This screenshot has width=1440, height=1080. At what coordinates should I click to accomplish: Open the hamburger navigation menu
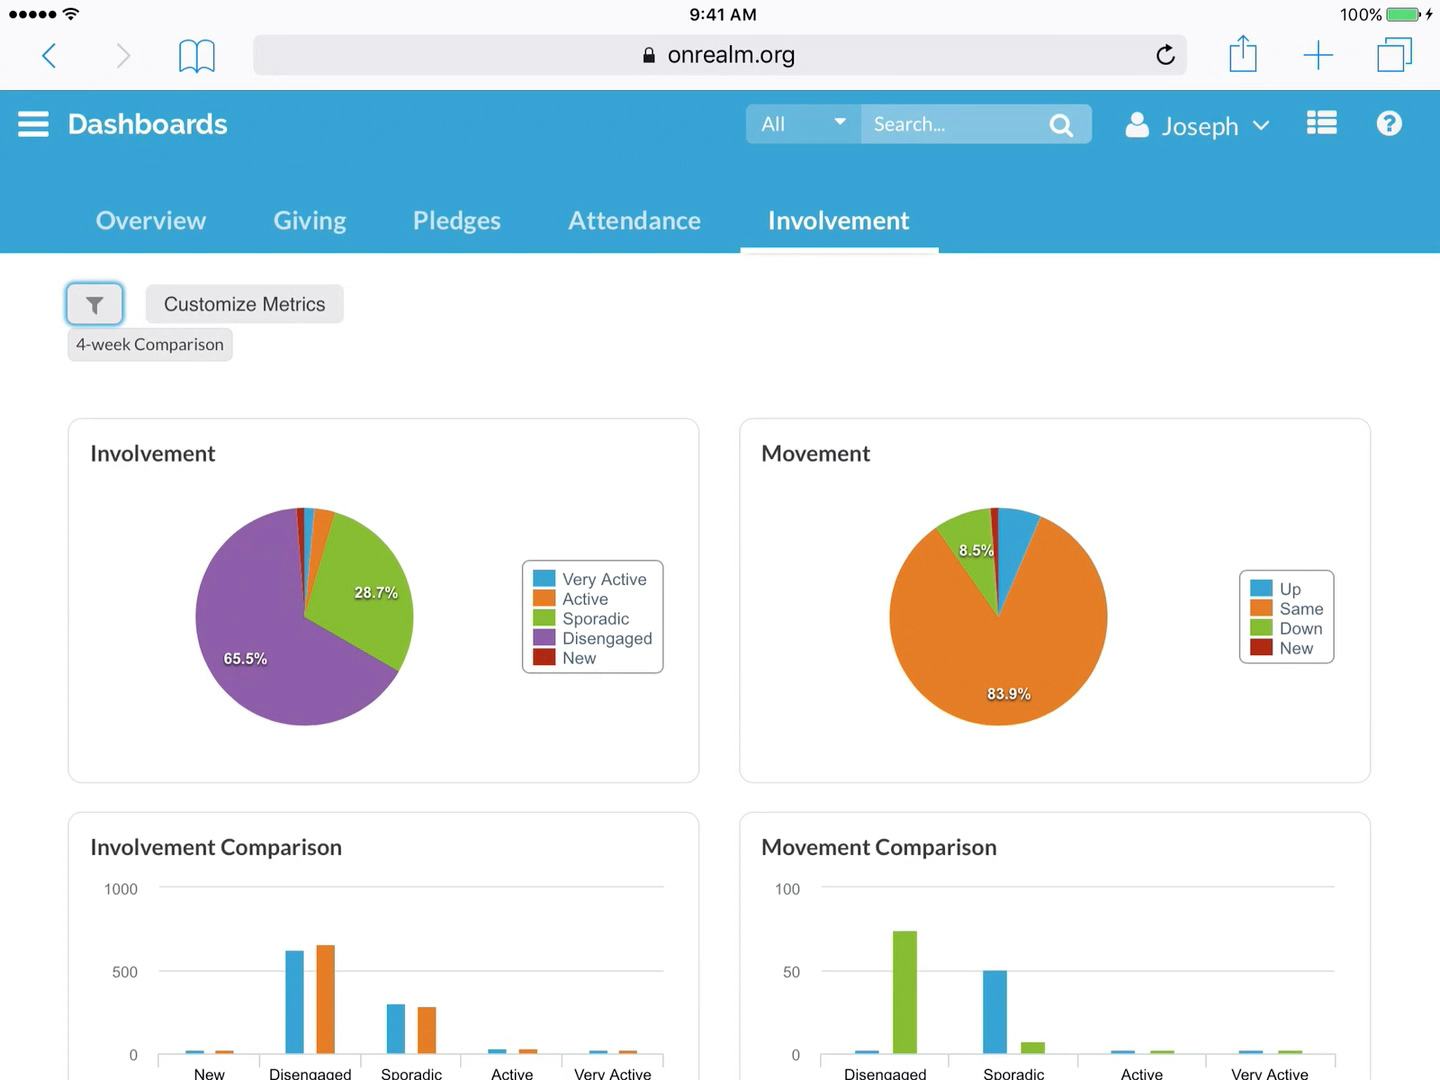click(x=33, y=124)
